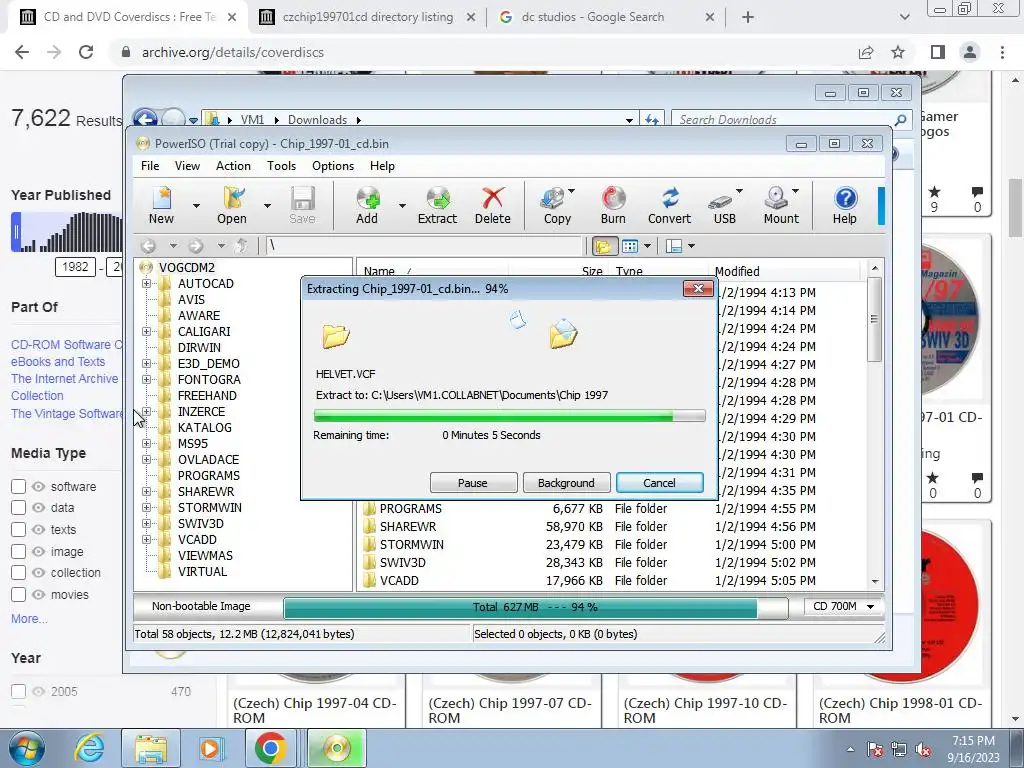Expand the E3D_DEMO tree folder
Image resolution: width=1024 pixels, height=768 pixels.
[146, 364]
